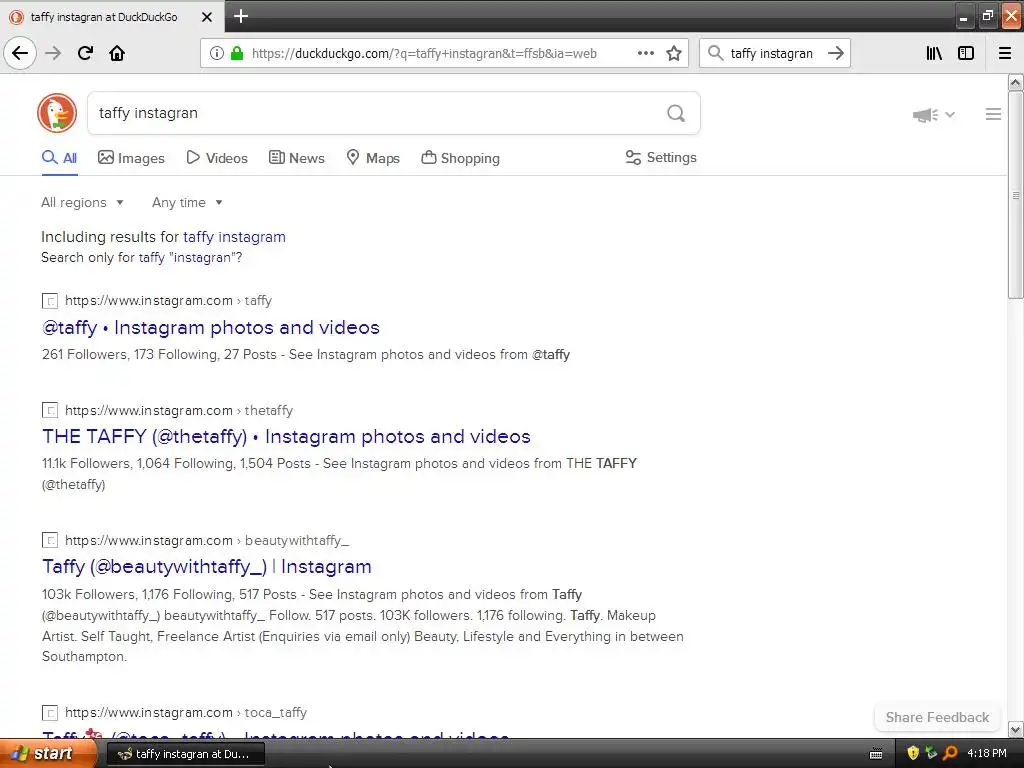This screenshot has width=1024, height=768.
Task: Switch to the Maps tab
Action: [373, 158]
